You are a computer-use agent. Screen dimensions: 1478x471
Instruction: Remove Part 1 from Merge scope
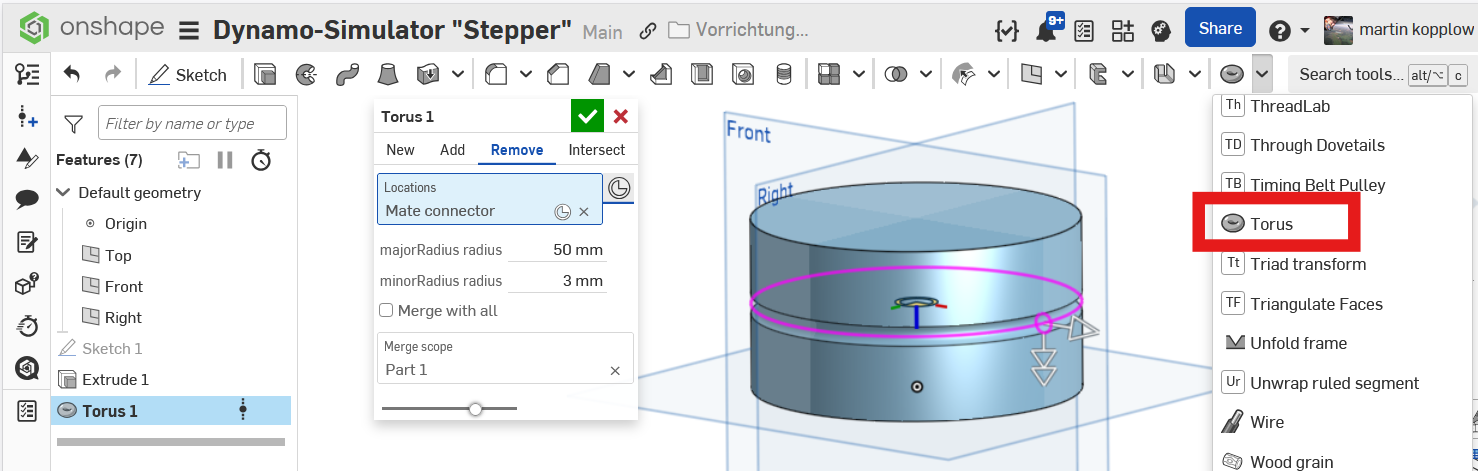615,370
